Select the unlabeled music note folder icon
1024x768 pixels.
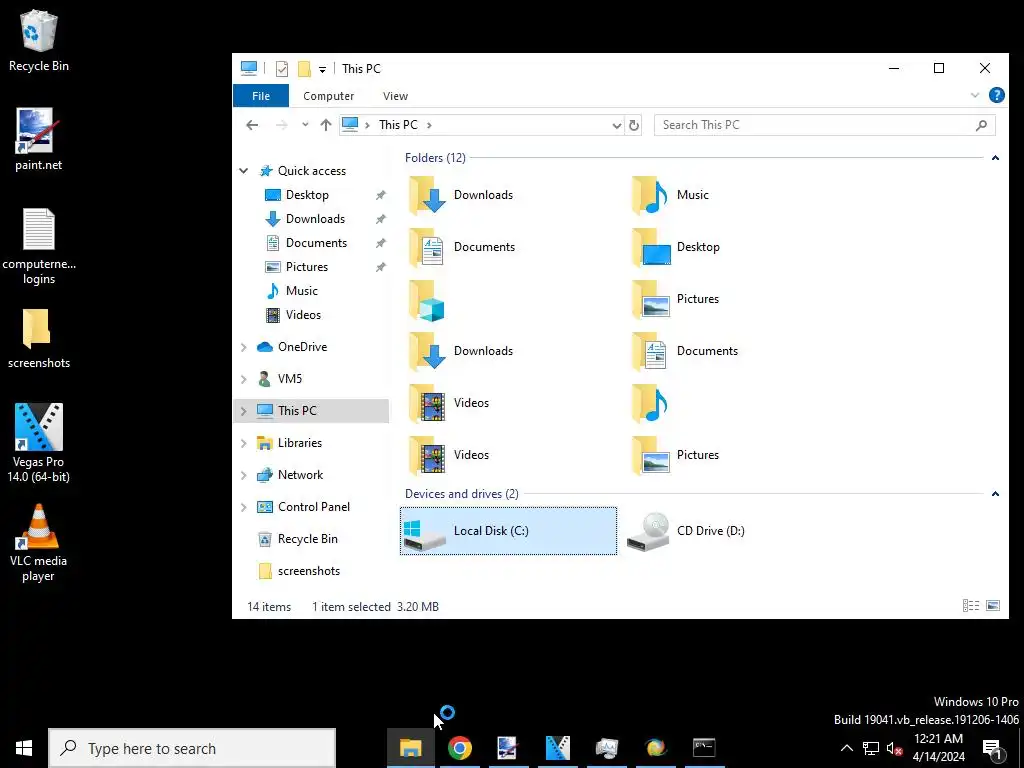click(x=650, y=404)
